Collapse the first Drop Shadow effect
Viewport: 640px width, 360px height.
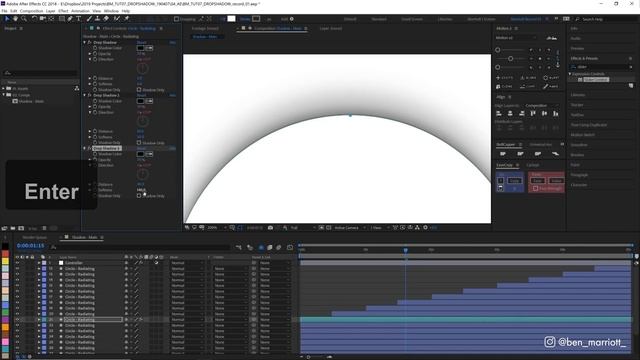point(85,42)
